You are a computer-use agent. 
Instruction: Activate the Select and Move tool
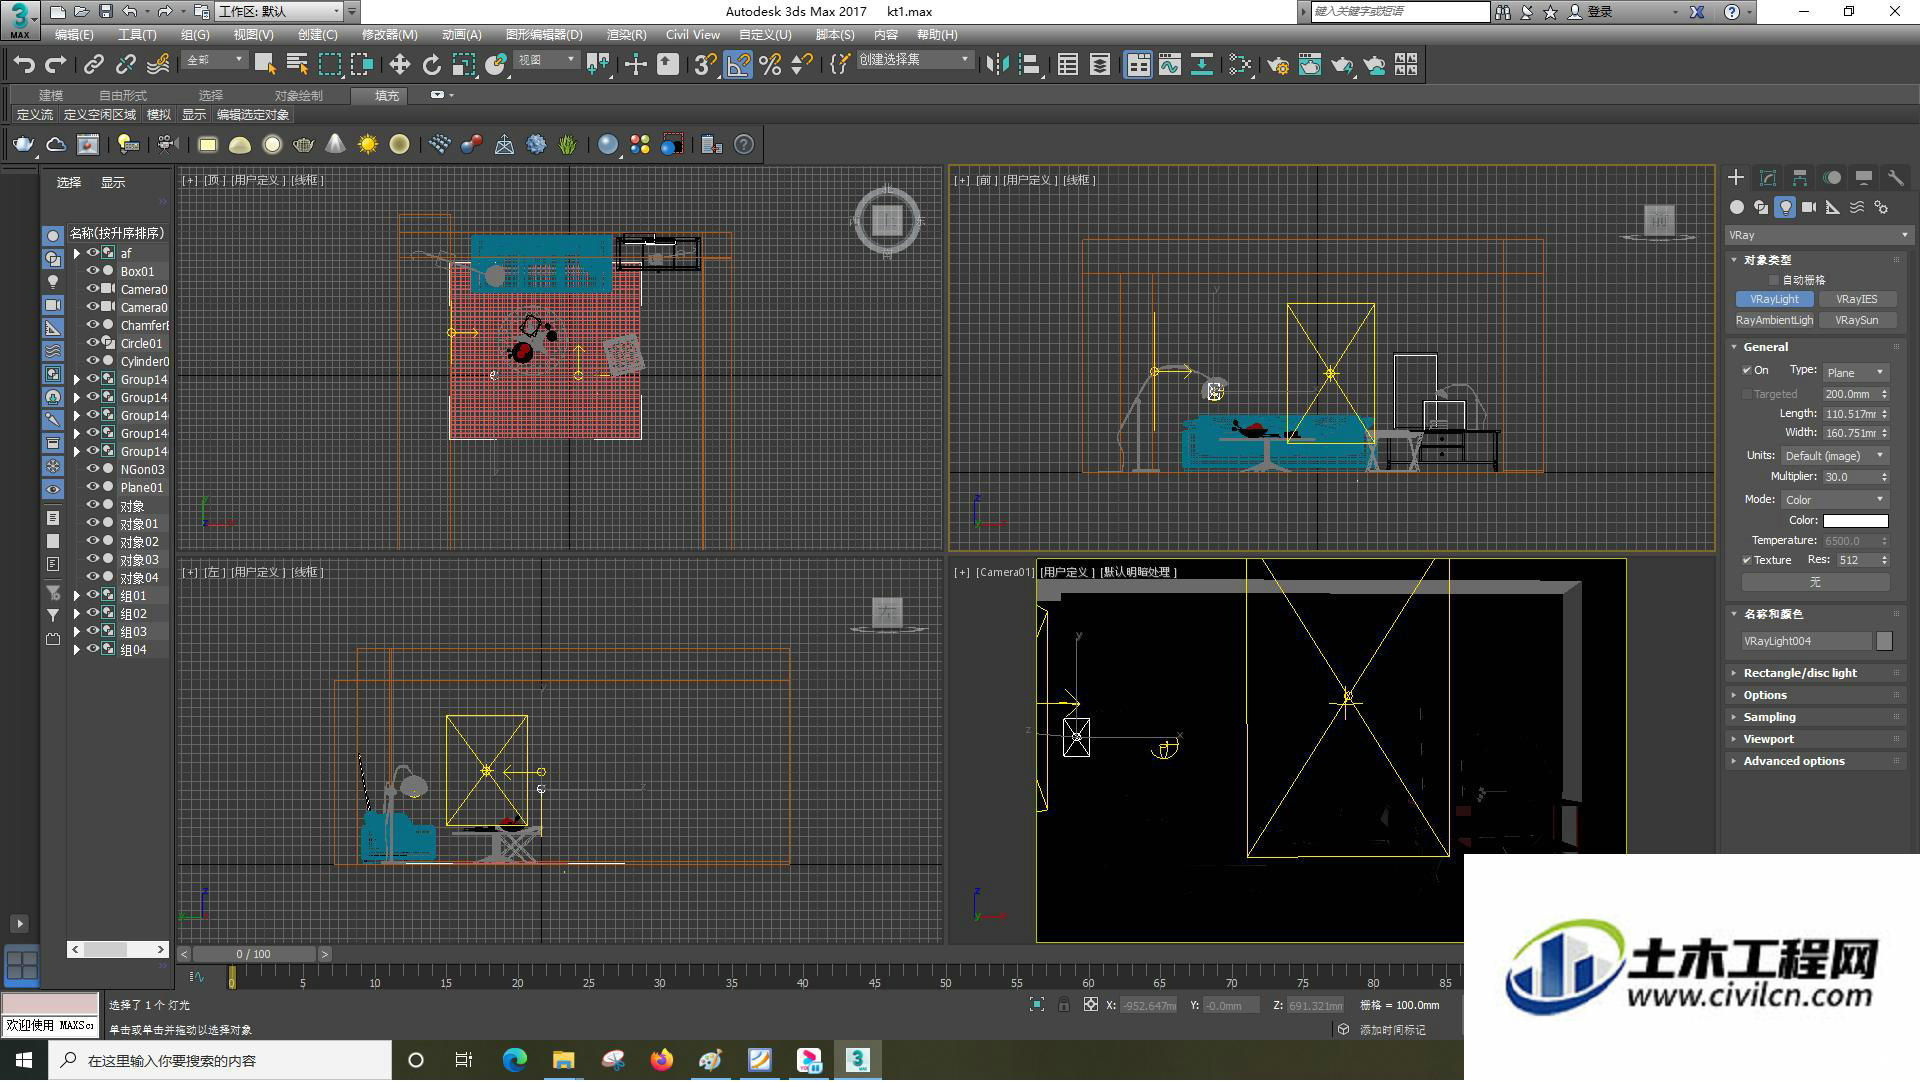click(399, 65)
